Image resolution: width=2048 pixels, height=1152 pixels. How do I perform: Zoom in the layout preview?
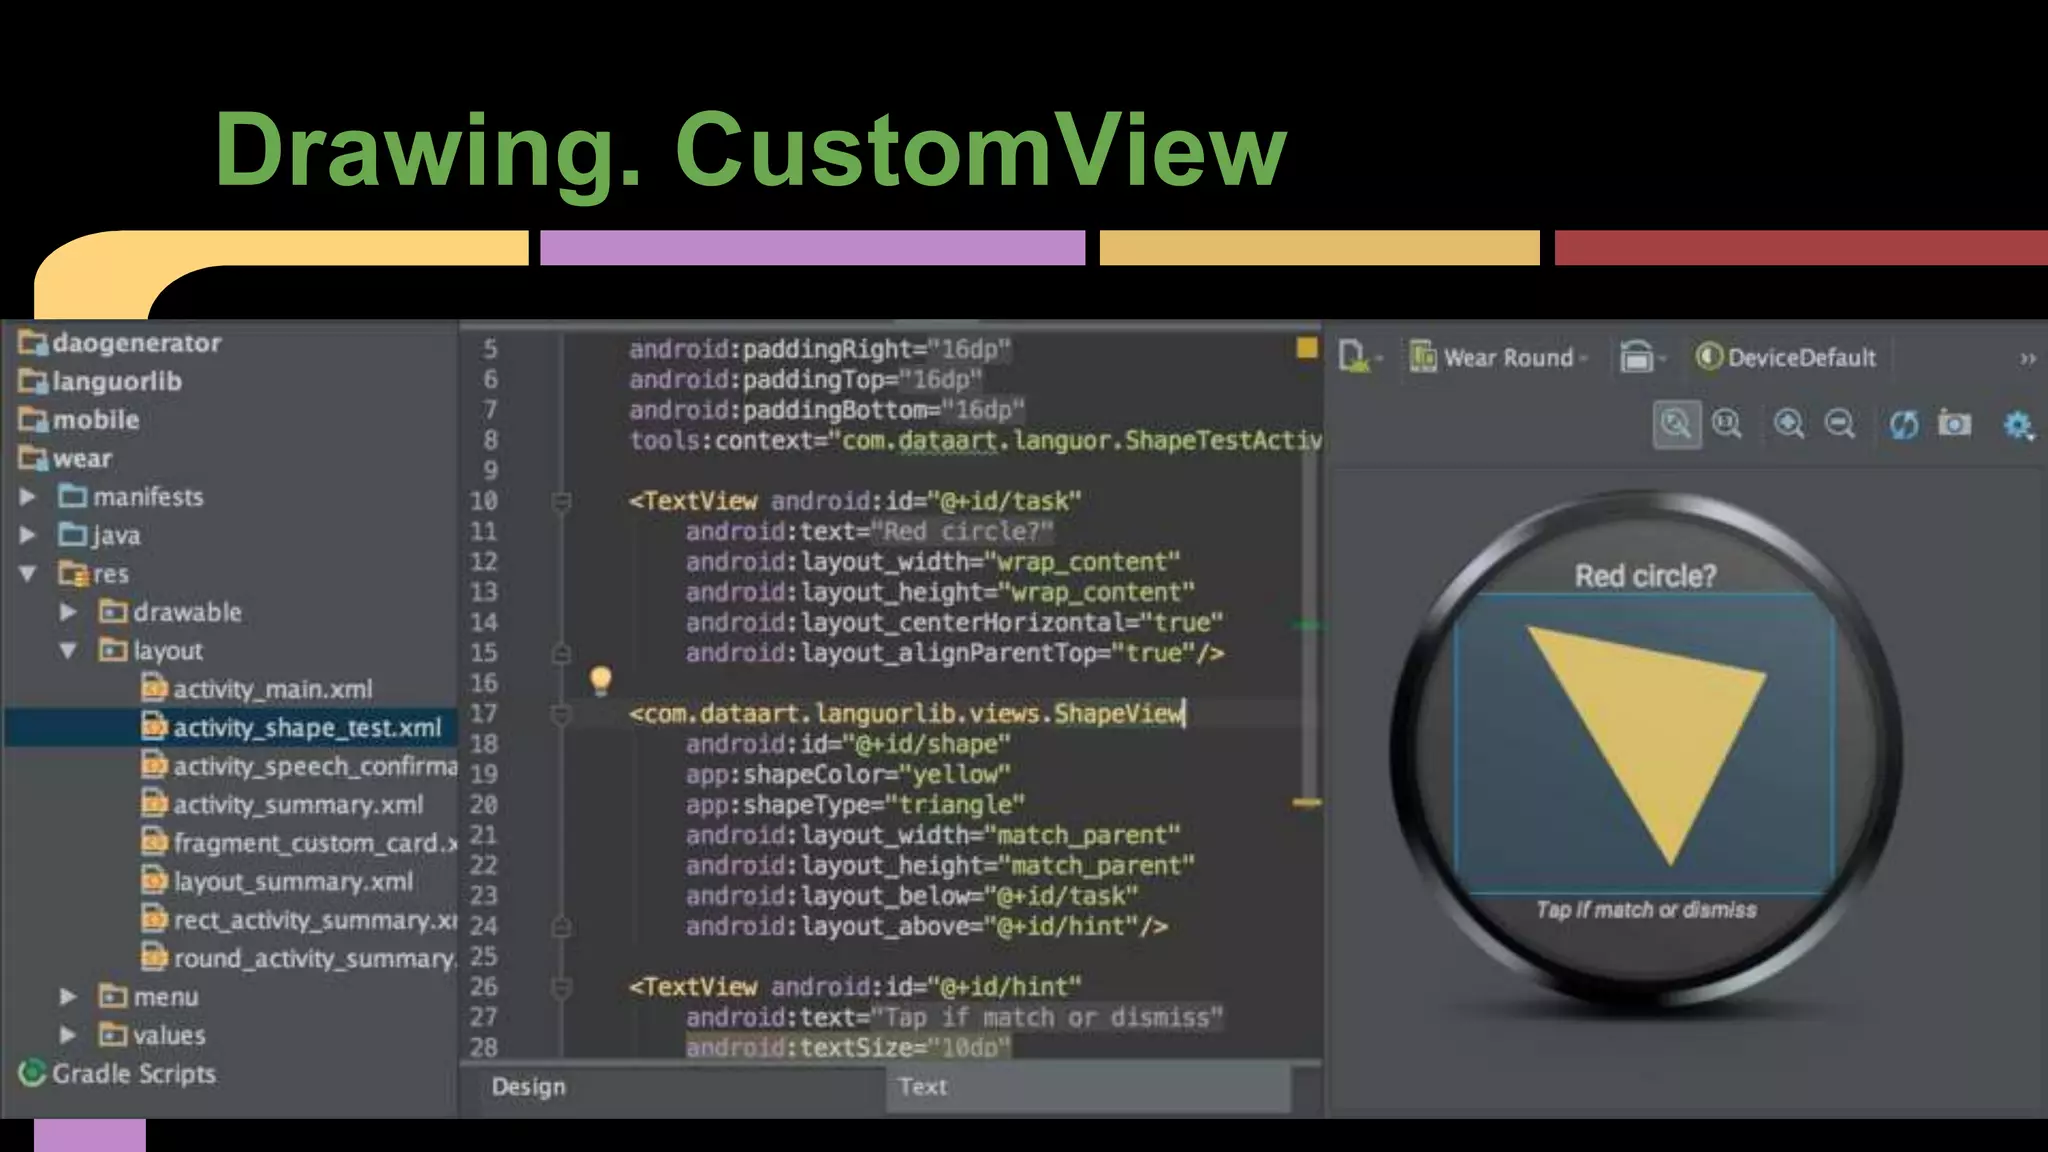click(1789, 425)
